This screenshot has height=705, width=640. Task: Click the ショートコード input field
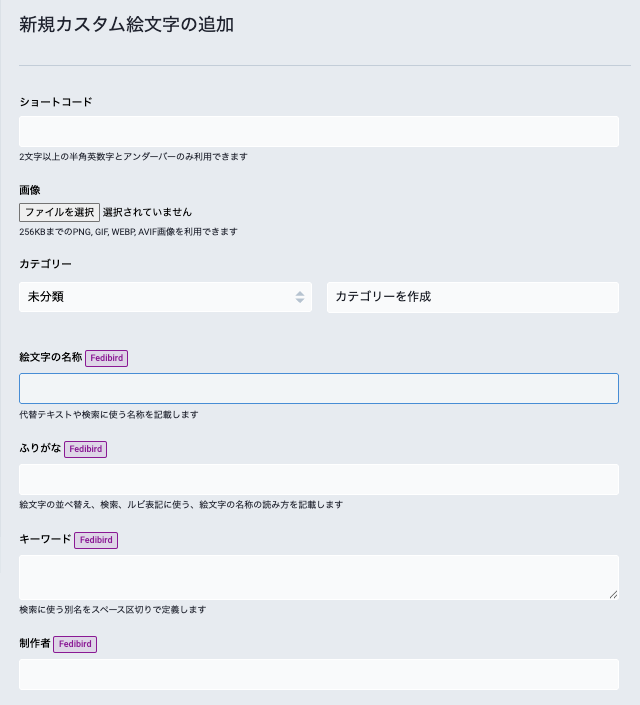[x=319, y=131]
